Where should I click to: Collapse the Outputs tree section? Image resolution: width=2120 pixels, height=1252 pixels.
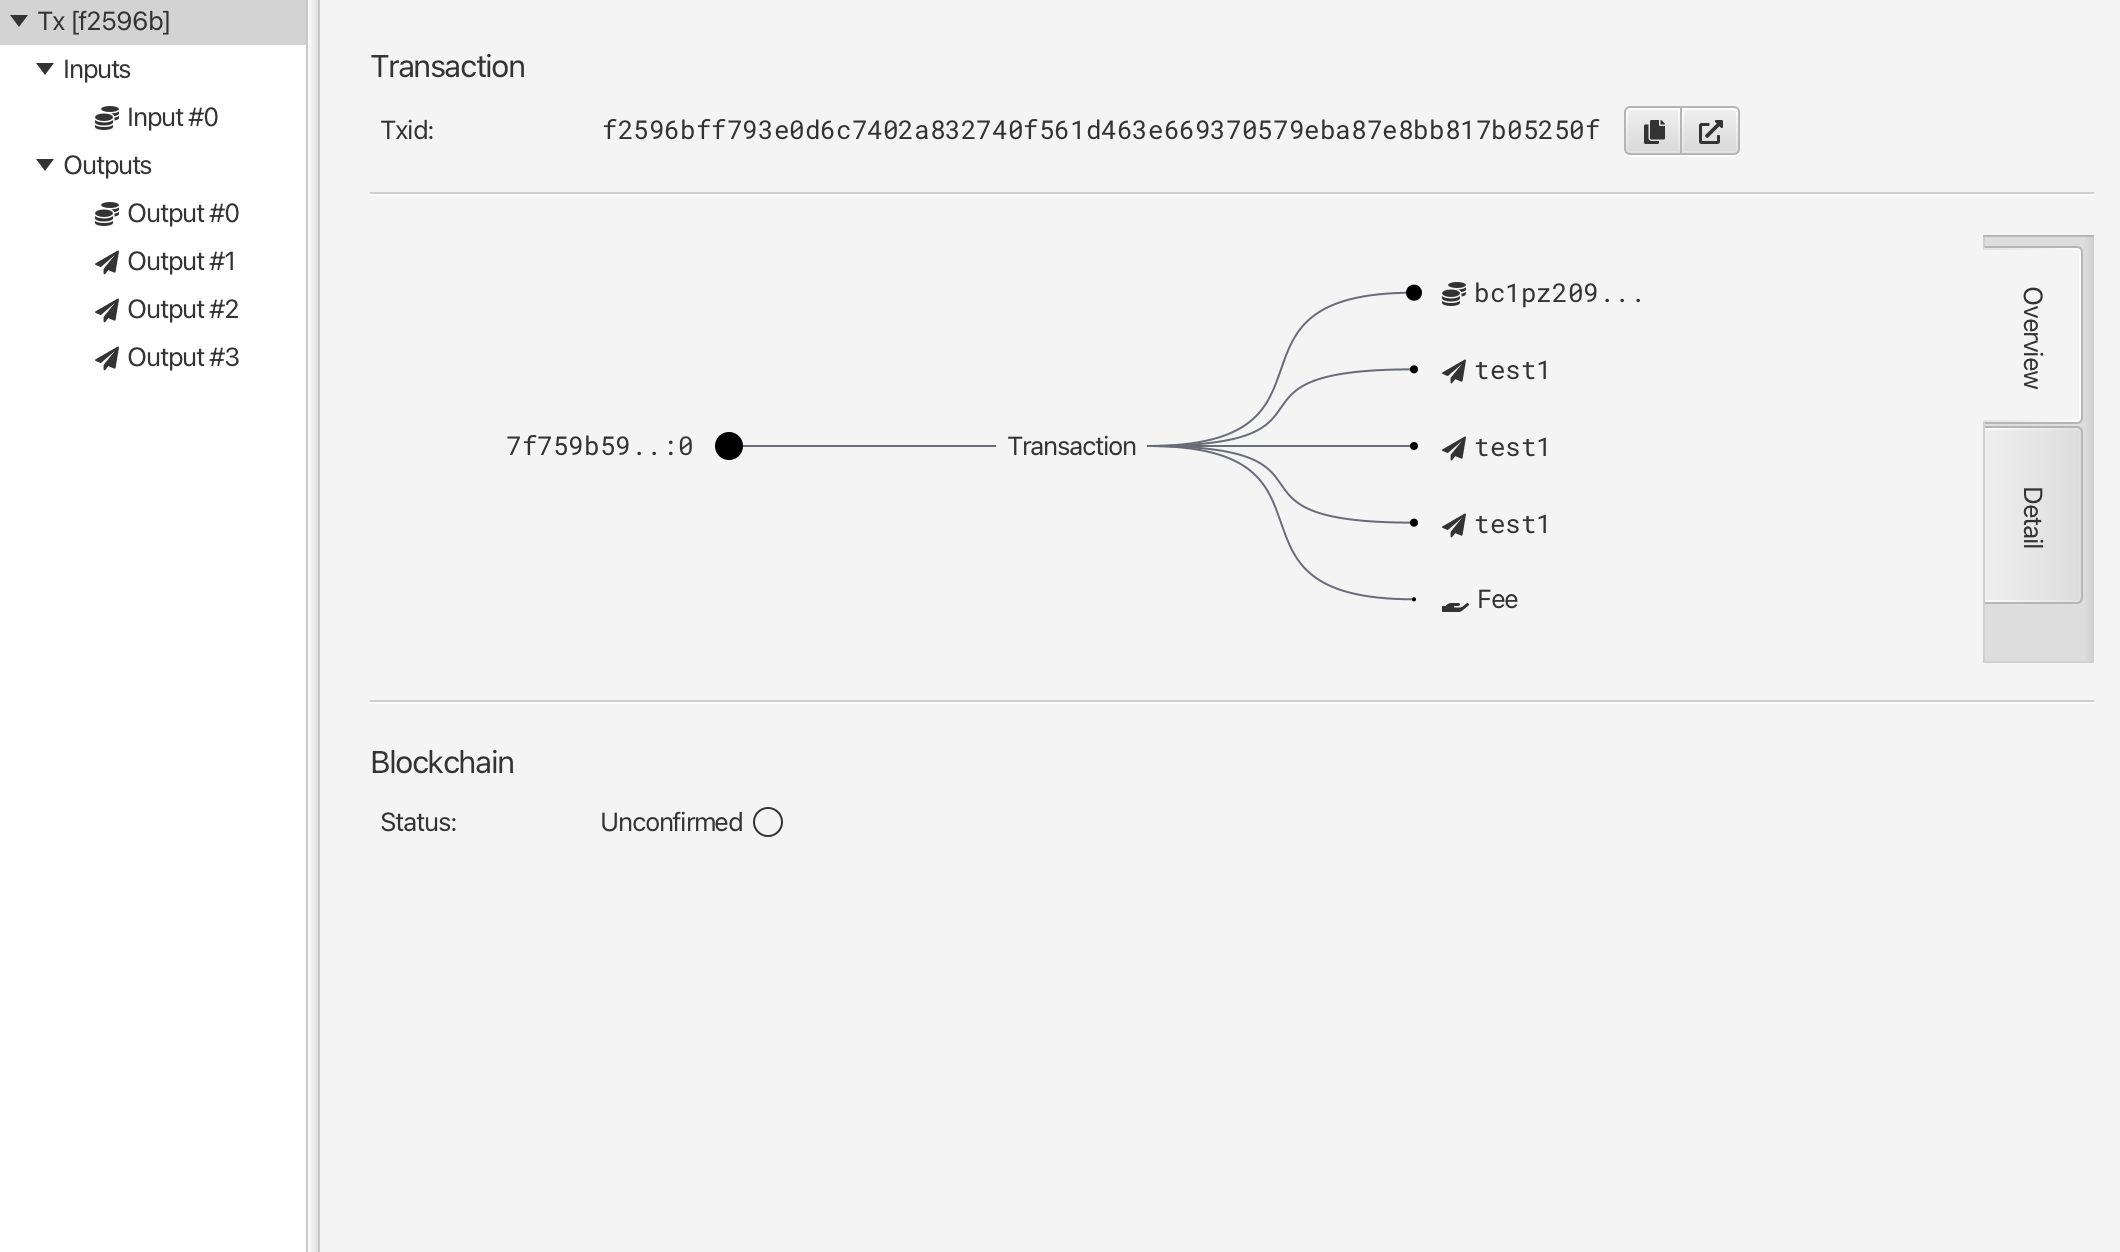45,165
